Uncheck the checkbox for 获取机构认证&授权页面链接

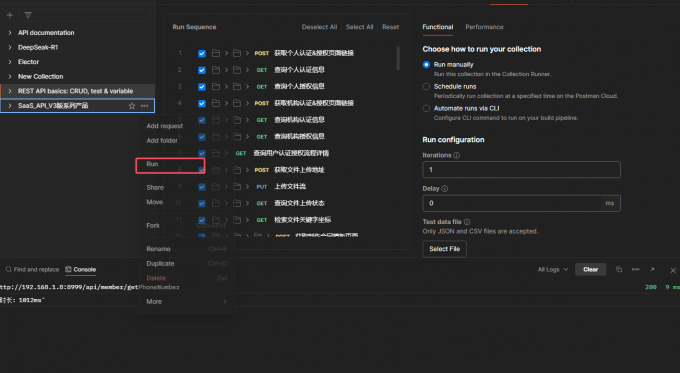[202, 103]
